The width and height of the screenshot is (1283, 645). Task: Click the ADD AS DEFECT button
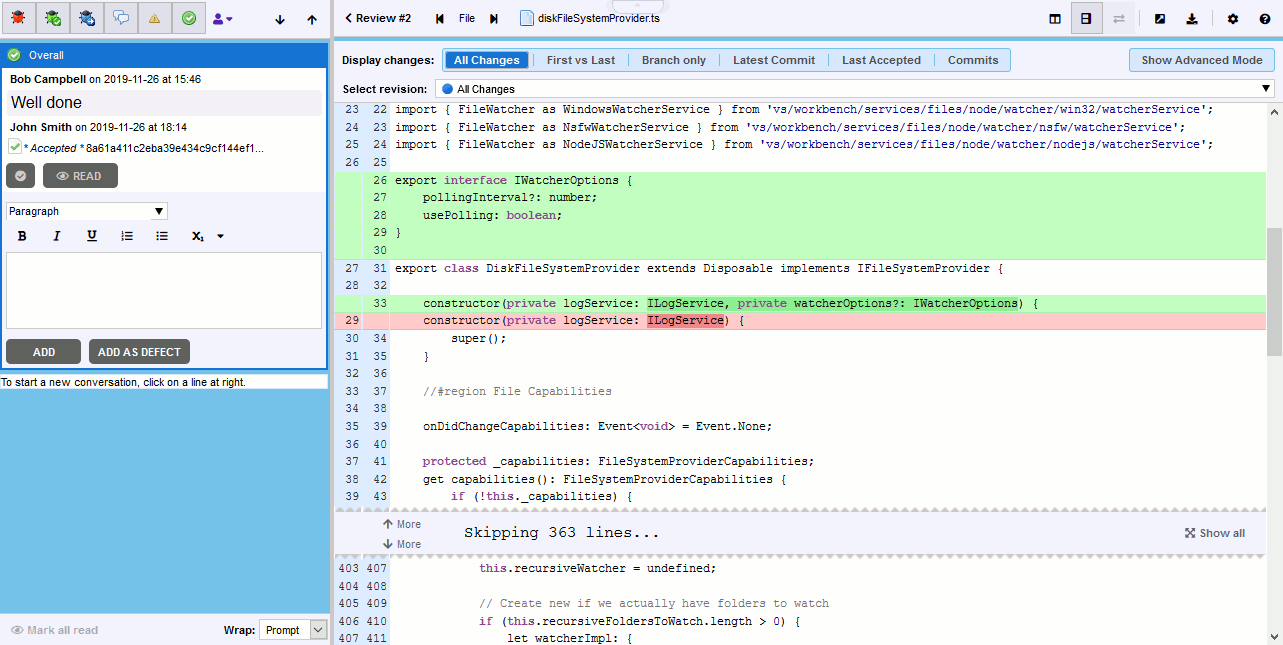139,352
